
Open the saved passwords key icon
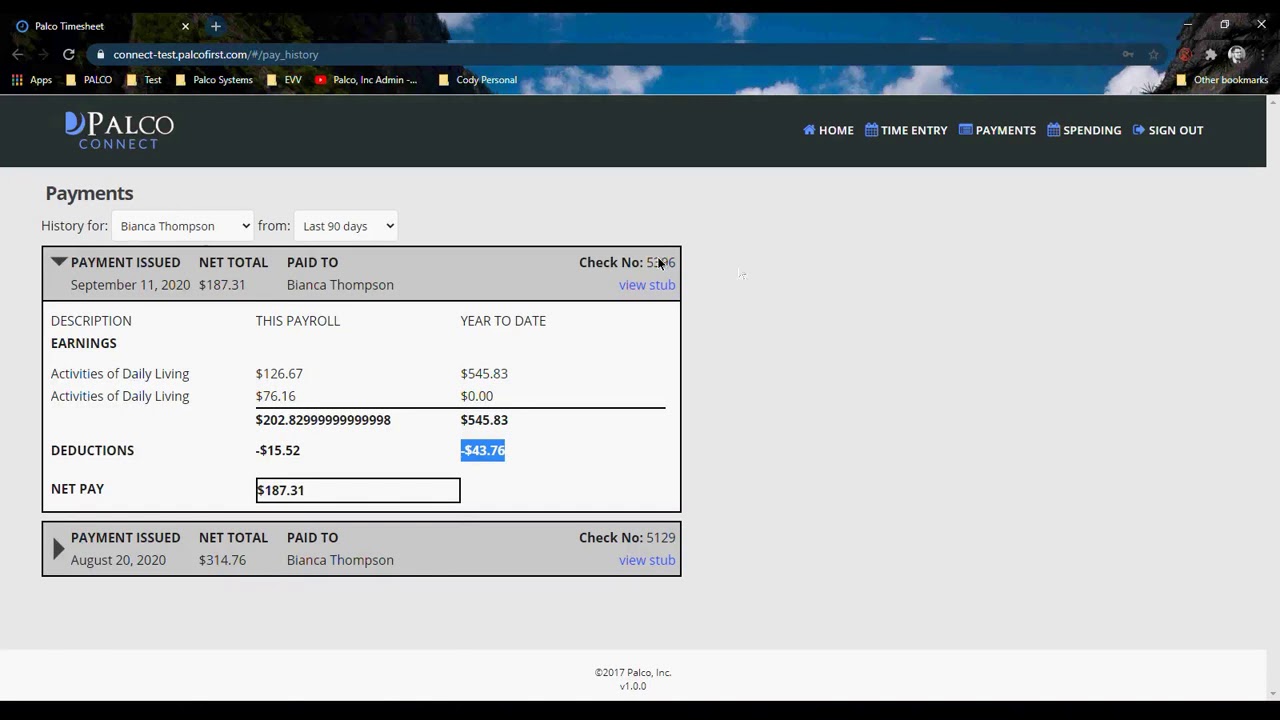1128,54
